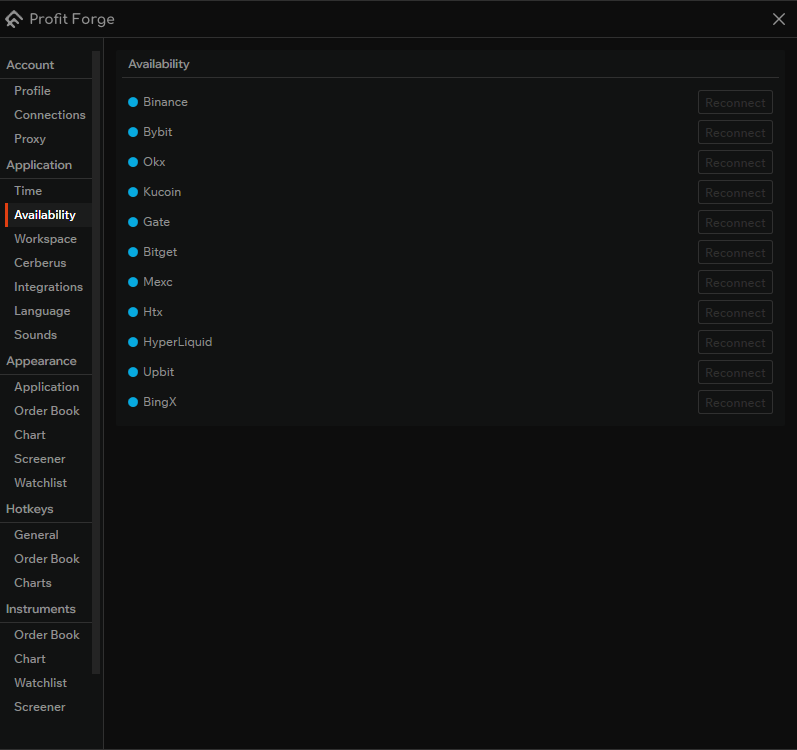This screenshot has width=797, height=750.
Task: Click the blue status dot for Bitget
Action: tap(133, 252)
